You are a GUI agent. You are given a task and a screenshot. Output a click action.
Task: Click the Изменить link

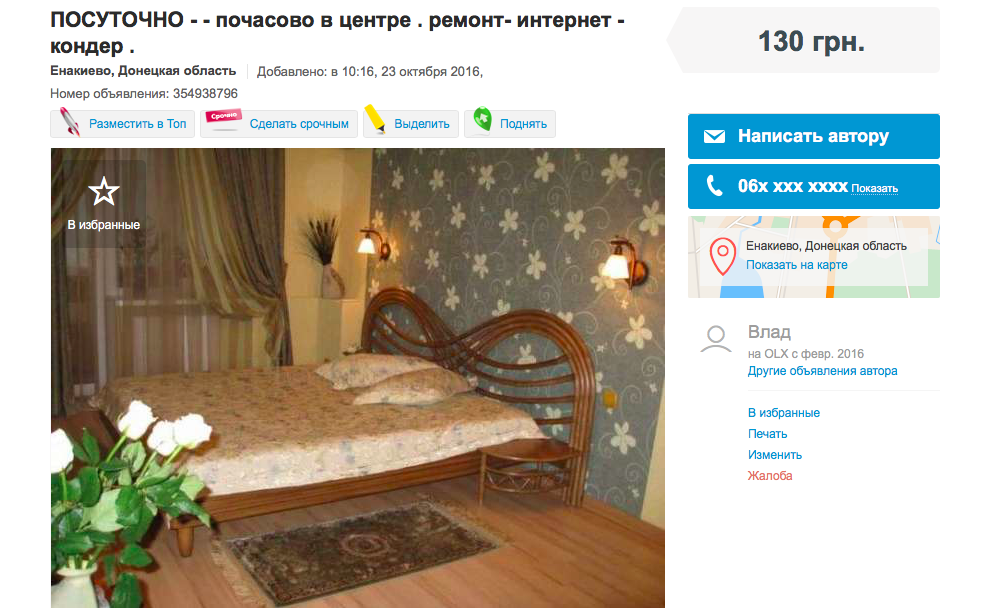[775, 455]
